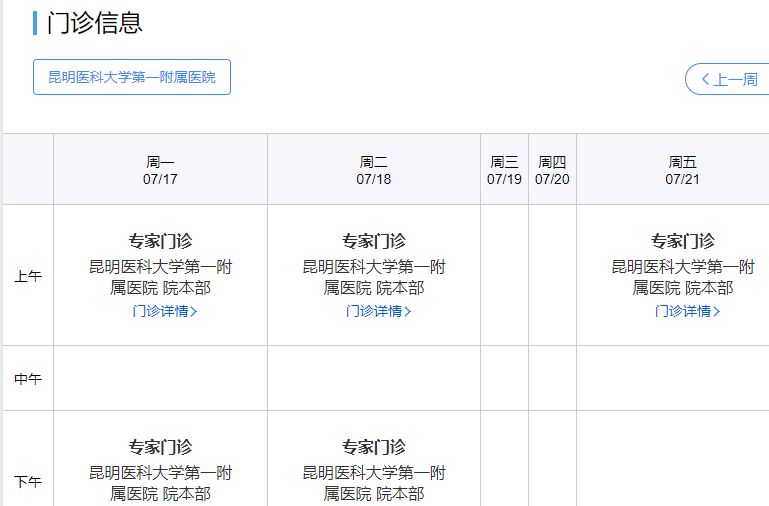Click the 门诊信息 section heading
This screenshot has height=506, width=769.
95,23
